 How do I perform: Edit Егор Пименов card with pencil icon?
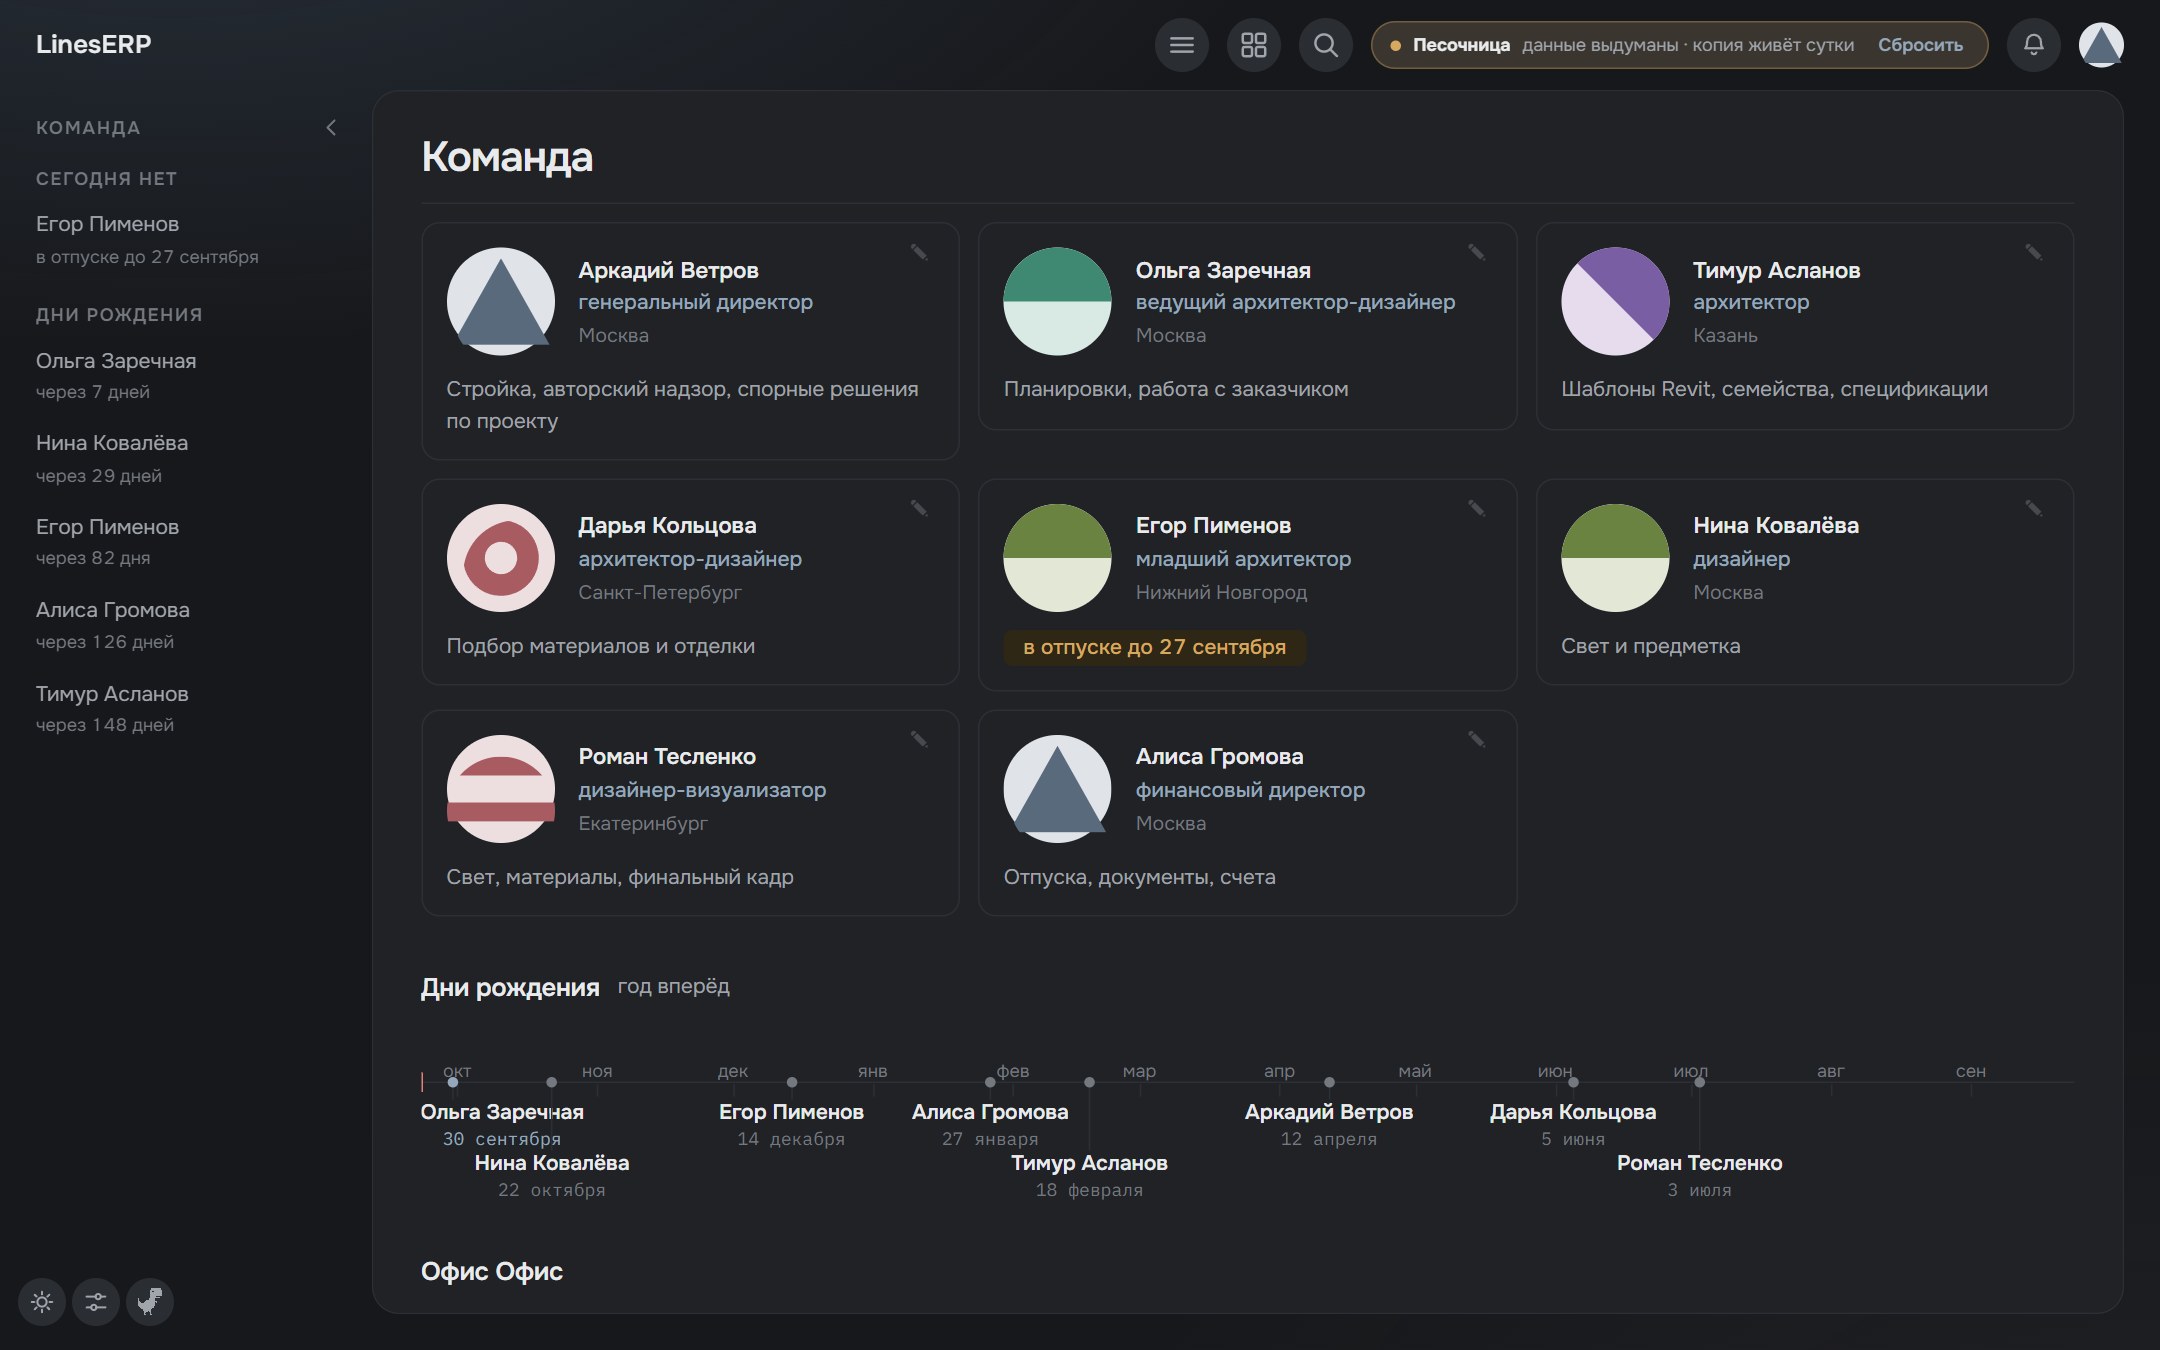click(x=1476, y=508)
